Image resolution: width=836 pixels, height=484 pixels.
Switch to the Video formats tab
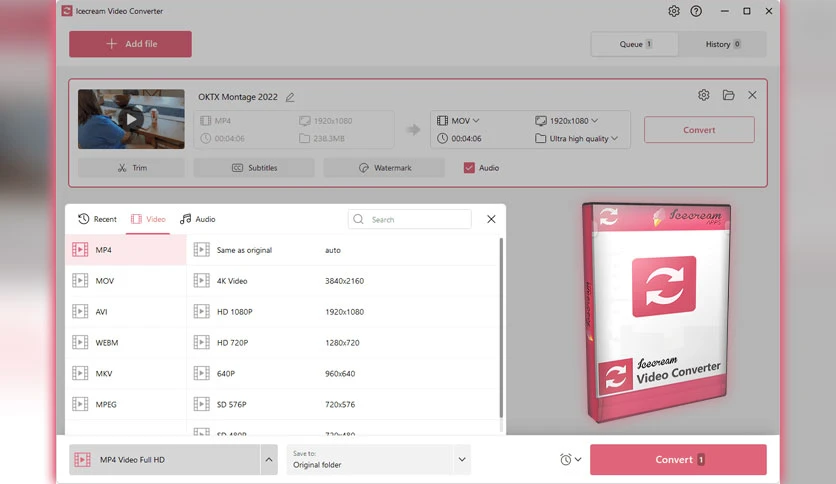(148, 219)
